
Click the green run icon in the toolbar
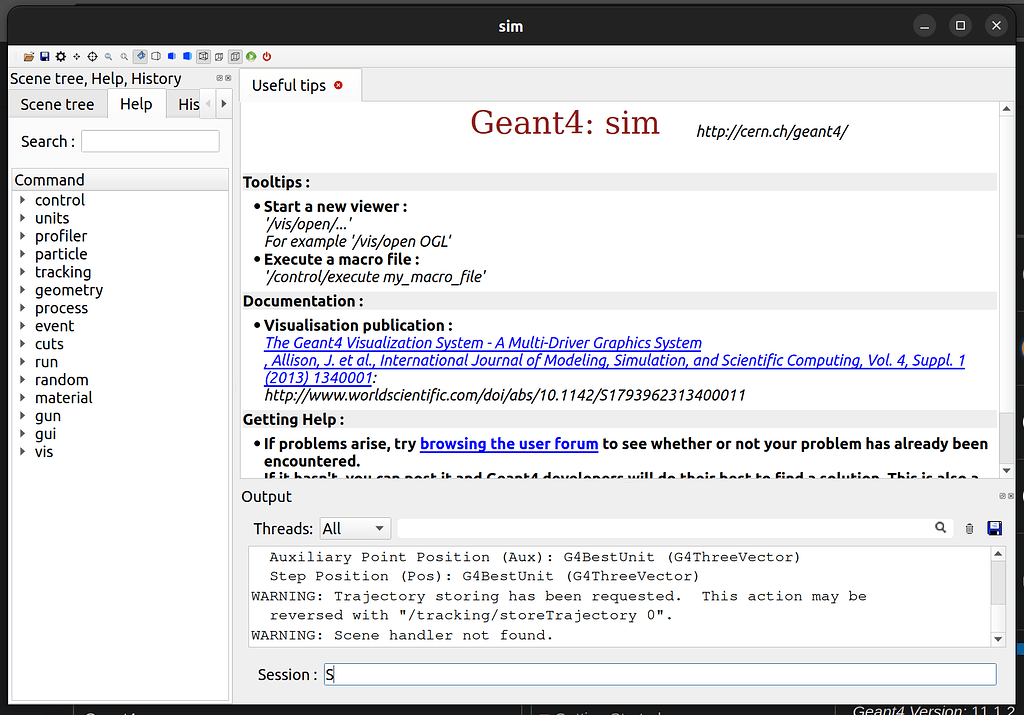251,56
